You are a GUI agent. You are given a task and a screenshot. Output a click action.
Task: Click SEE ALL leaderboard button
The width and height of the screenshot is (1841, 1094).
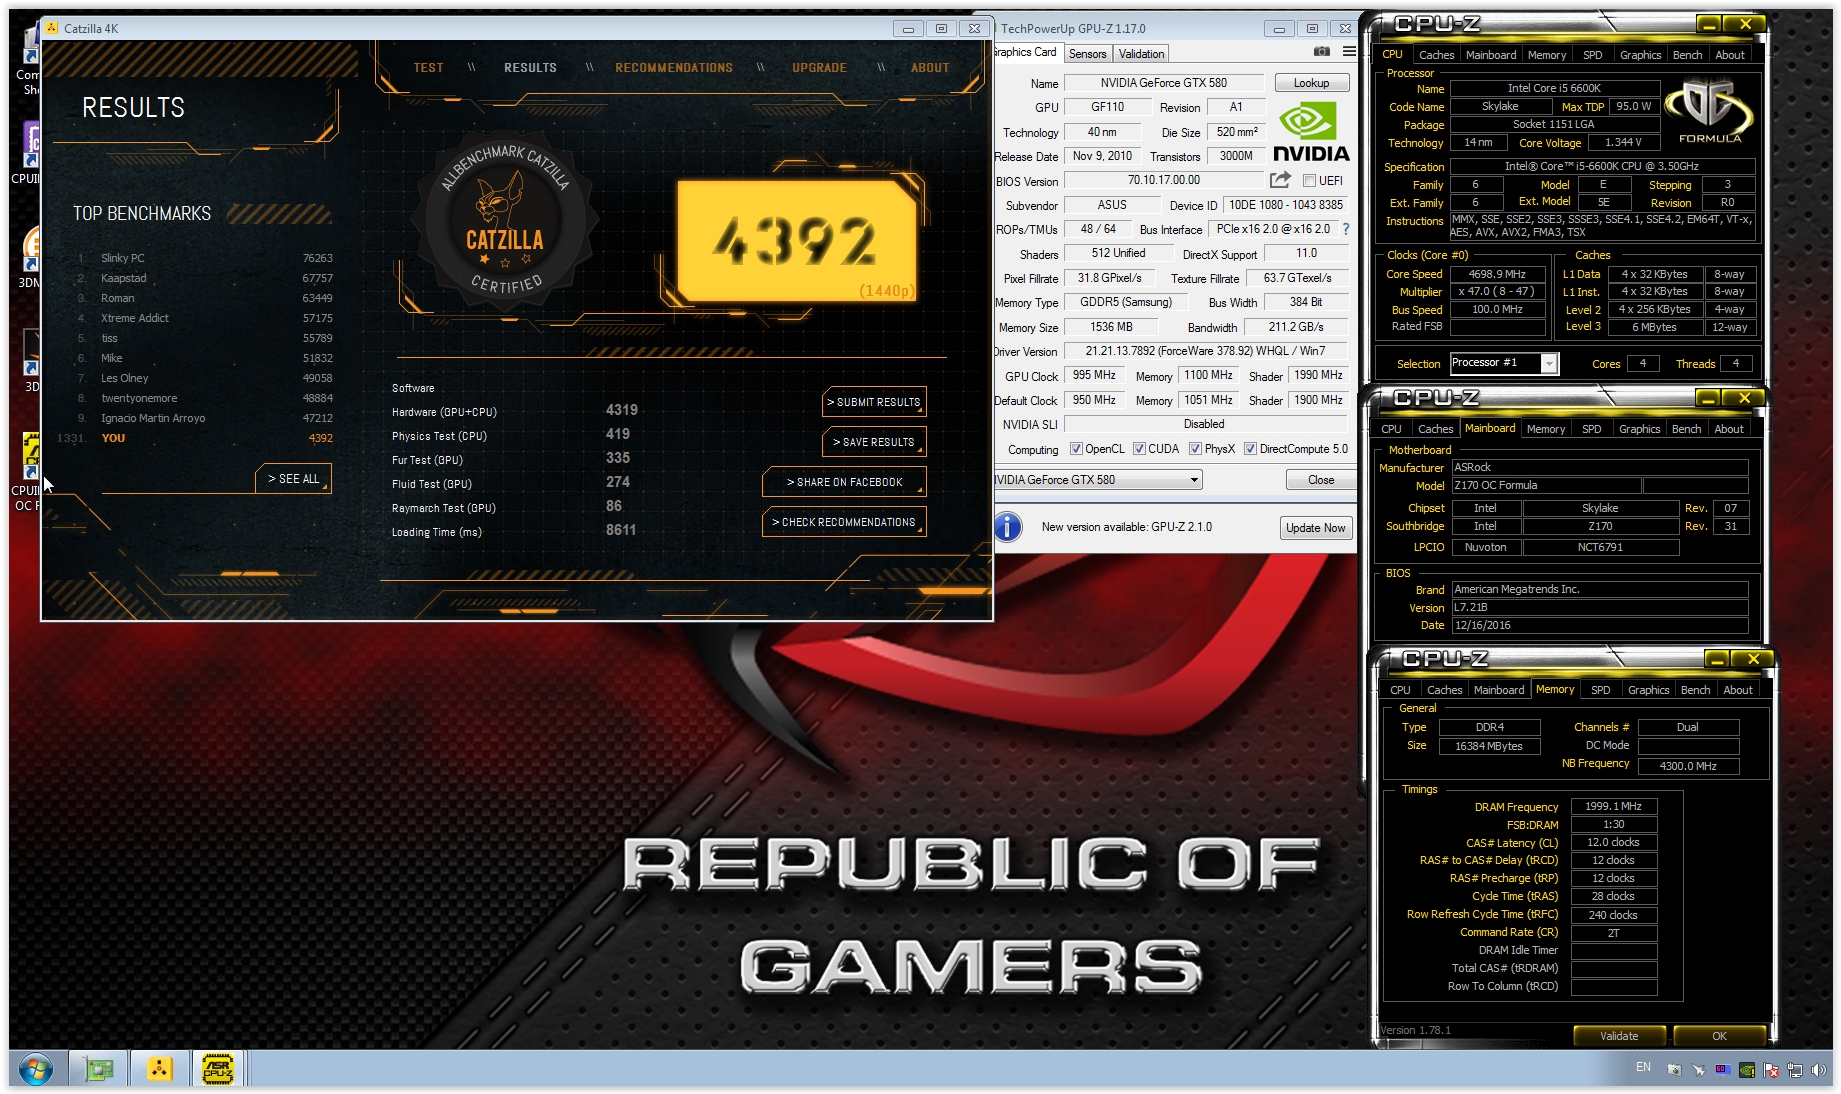click(293, 479)
